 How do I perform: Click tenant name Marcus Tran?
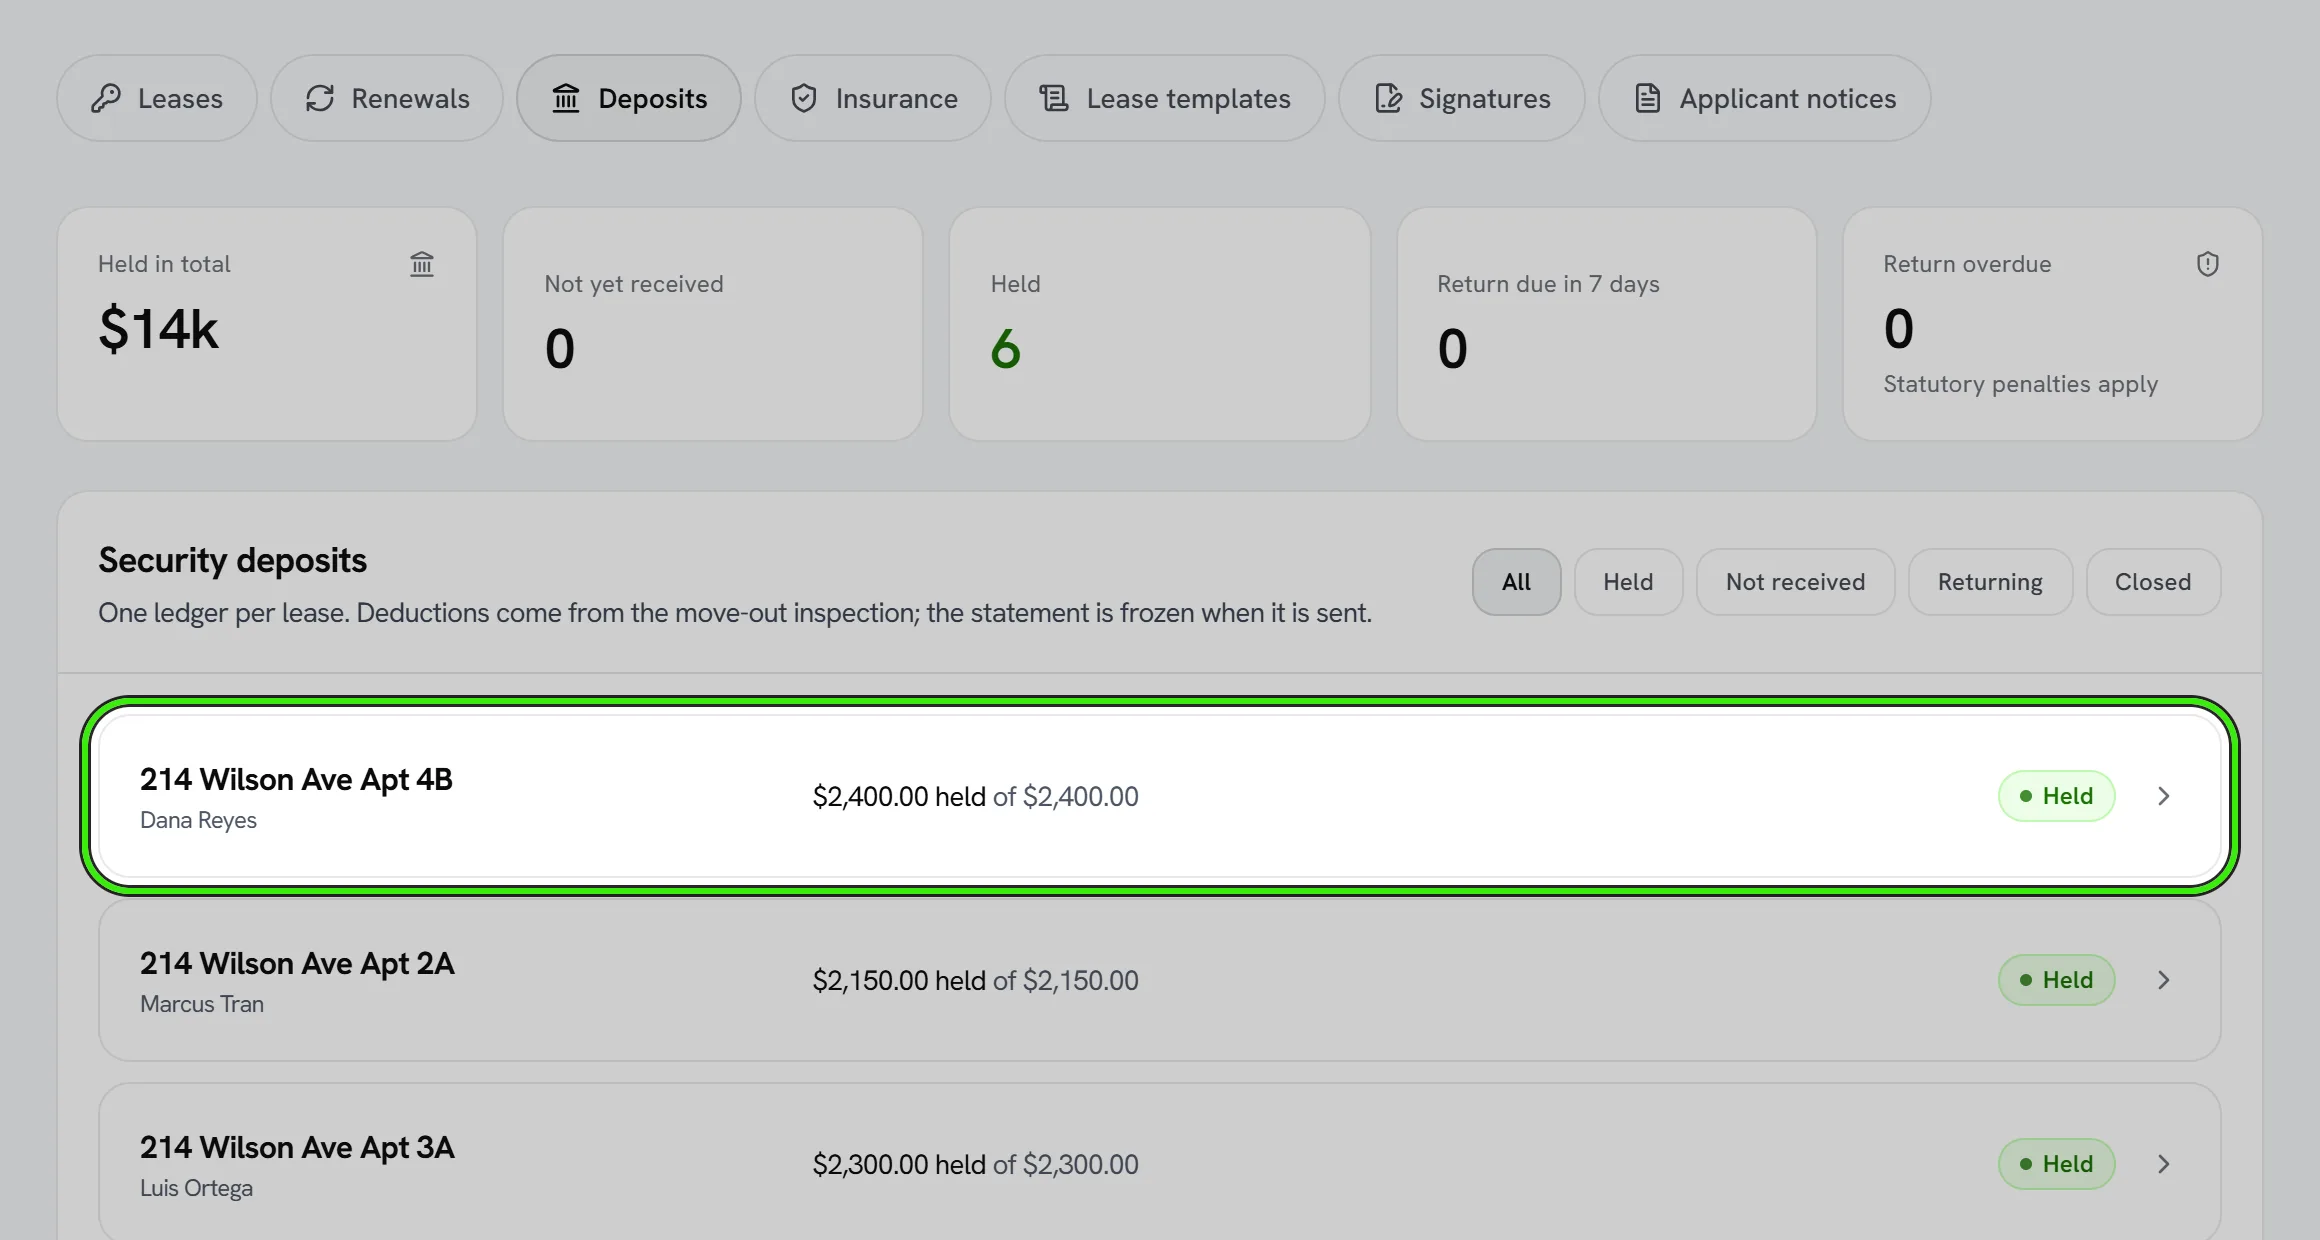(x=202, y=1004)
